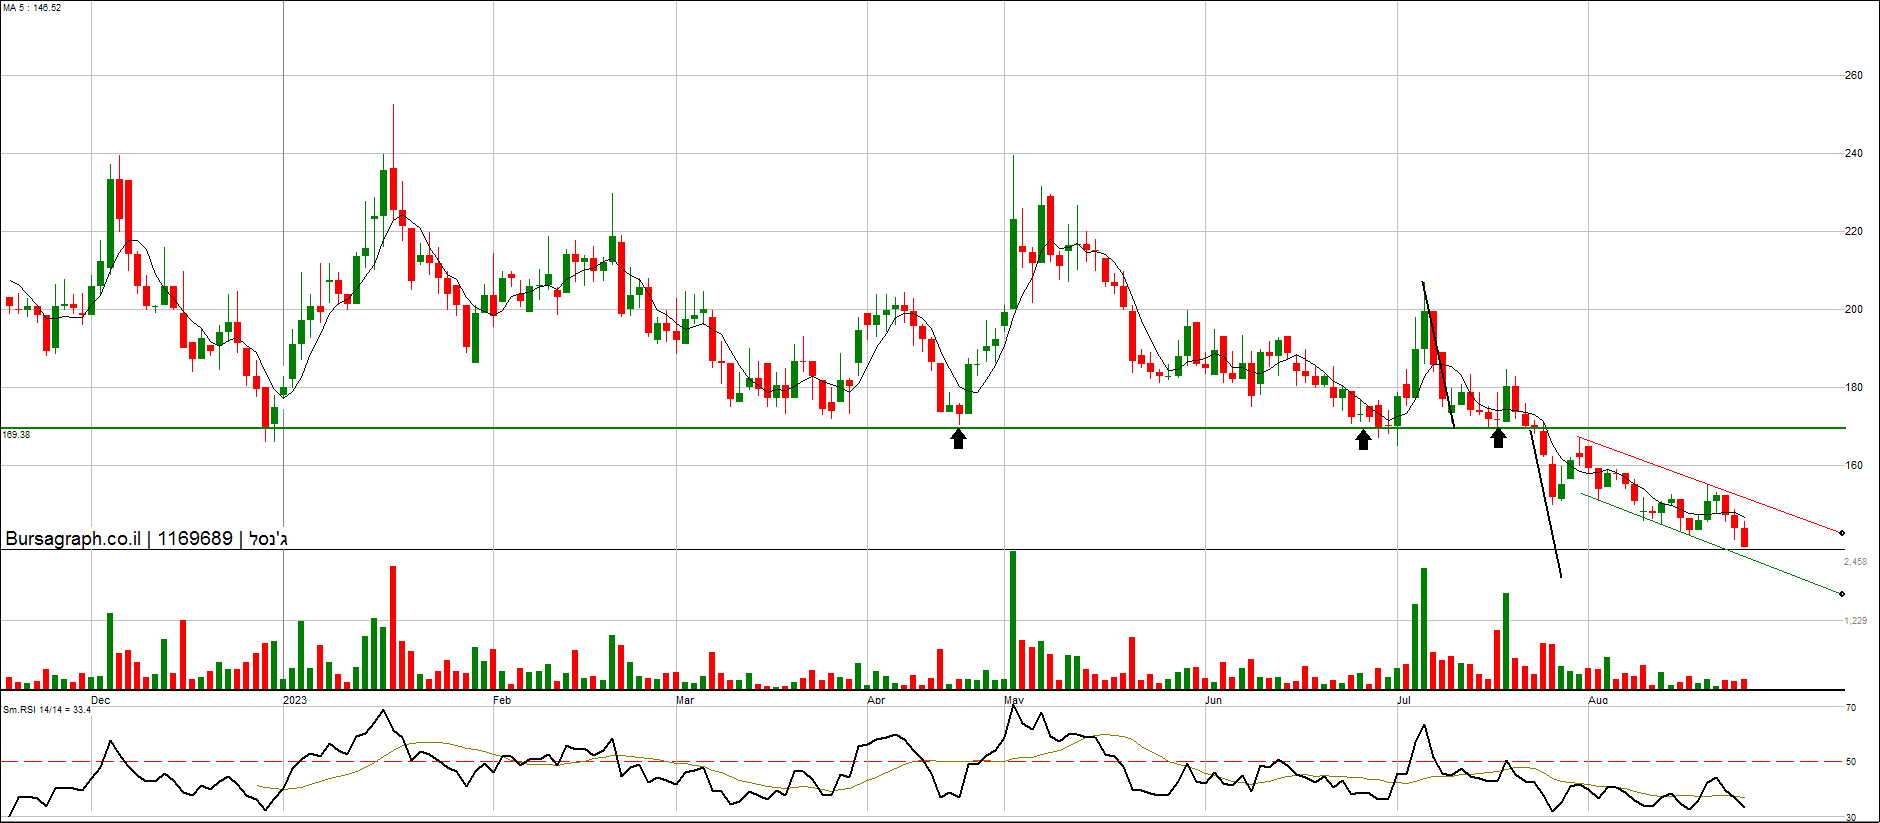Click the RSI 30 level label
The image size is (1880, 823).
1850,817
